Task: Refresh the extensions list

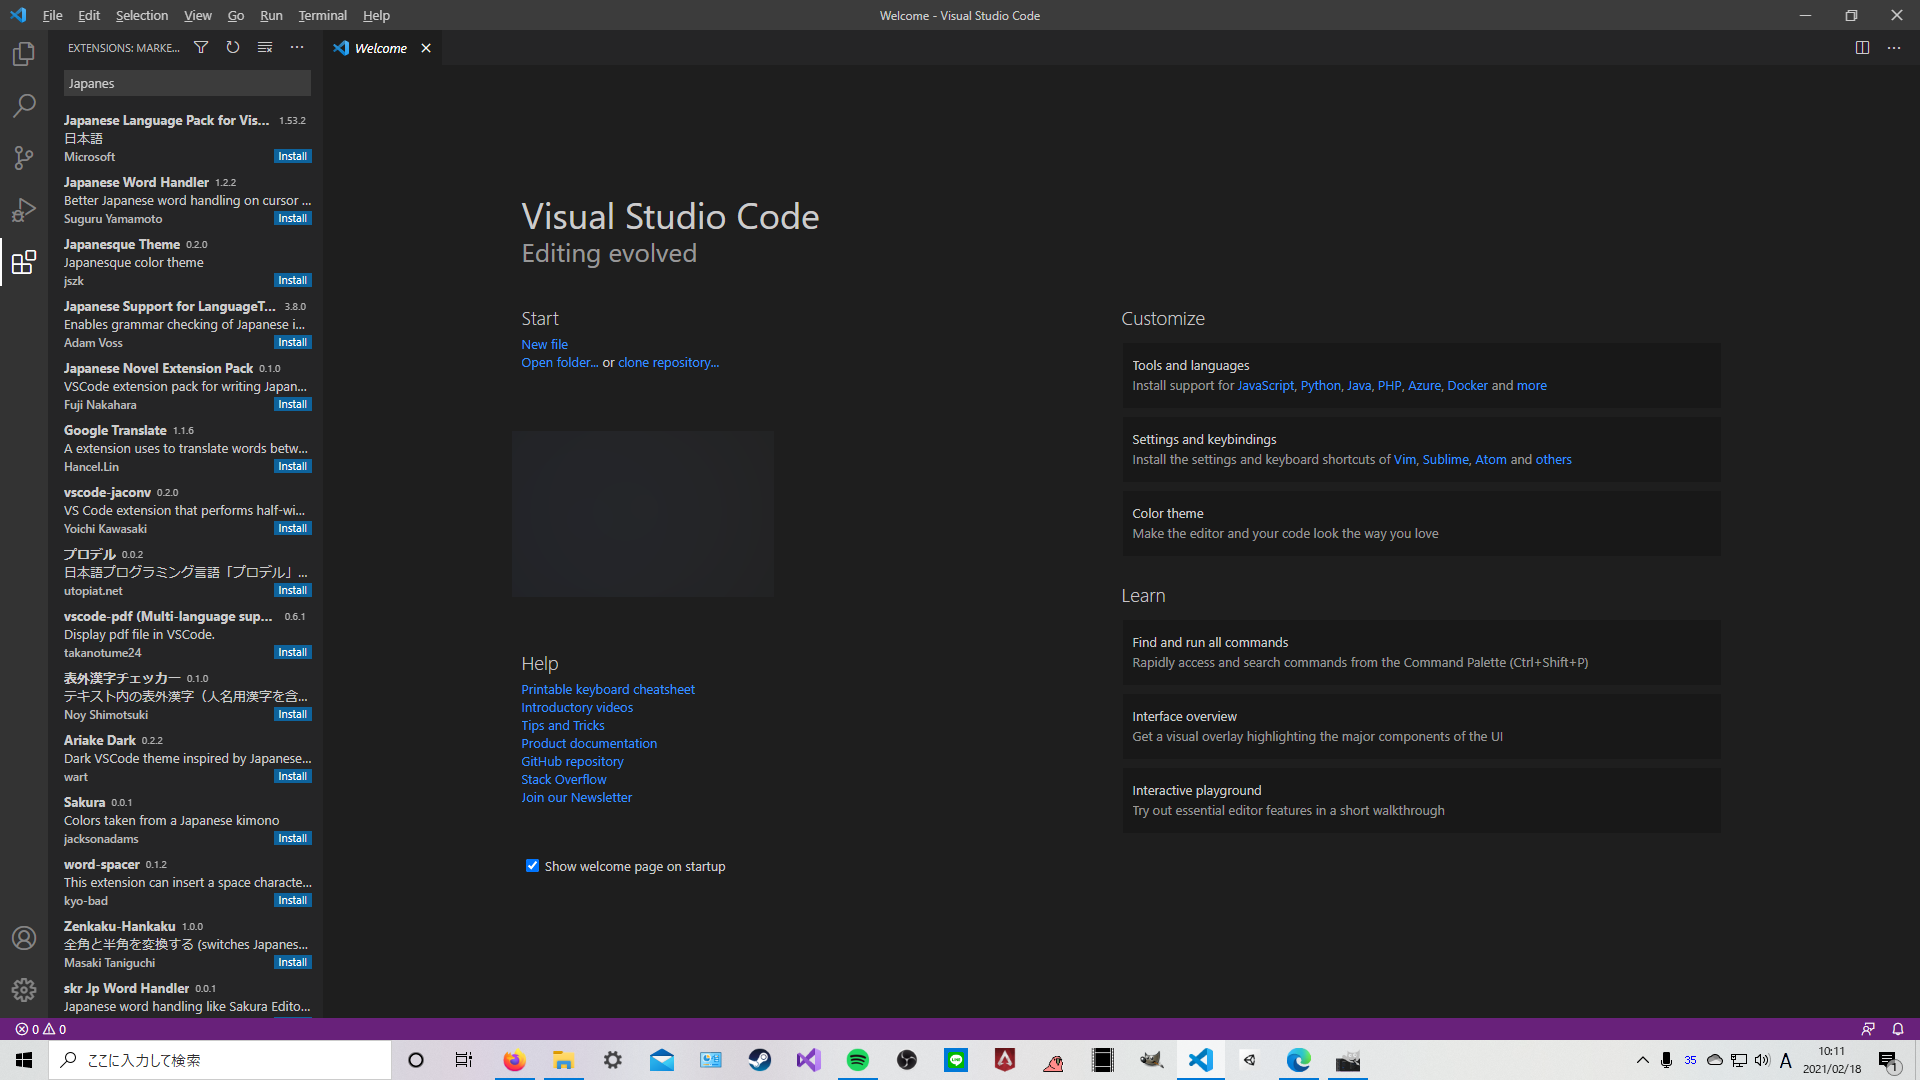Action: pos(232,47)
